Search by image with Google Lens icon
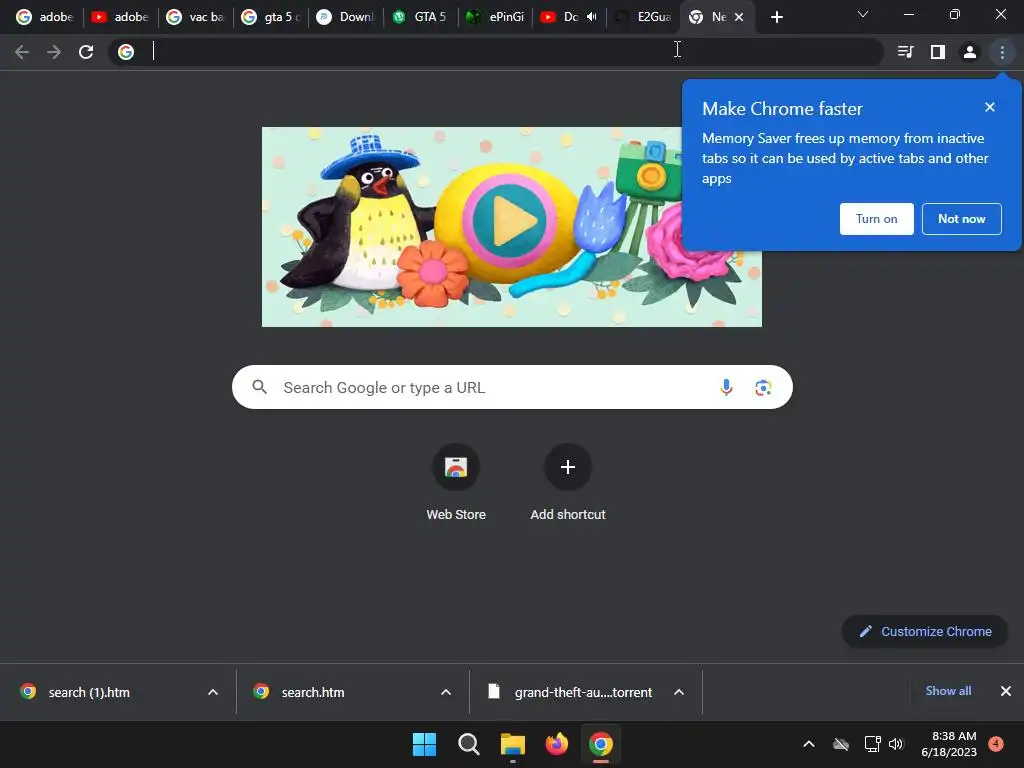Image resolution: width=1024 pixels, height=768 pixels. point(763,387)
